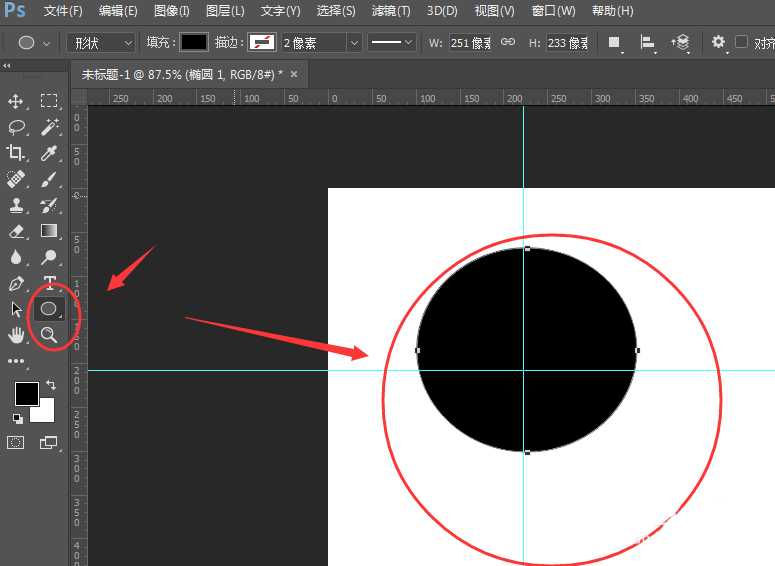
Task: Enable the align edges checkbox
Action: click(x=741, y=42)
